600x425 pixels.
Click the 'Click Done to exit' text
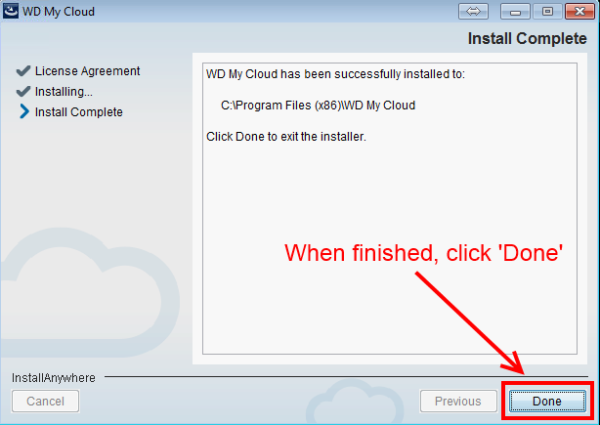[286, 137]
